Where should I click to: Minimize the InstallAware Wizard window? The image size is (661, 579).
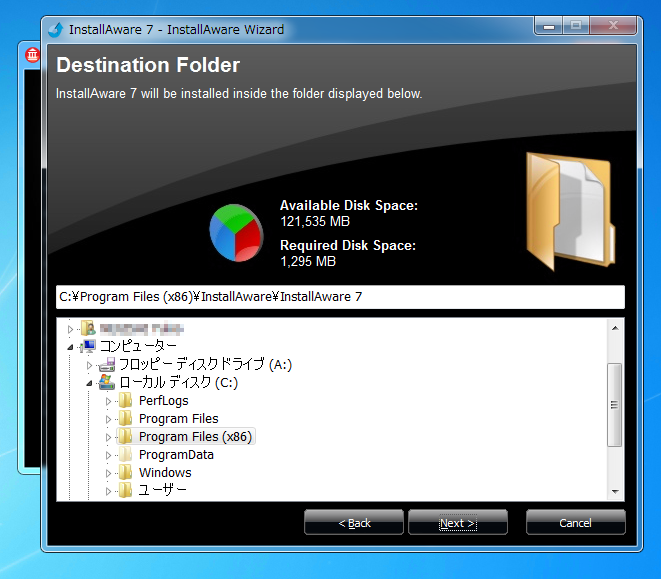[x=549, y=26]
